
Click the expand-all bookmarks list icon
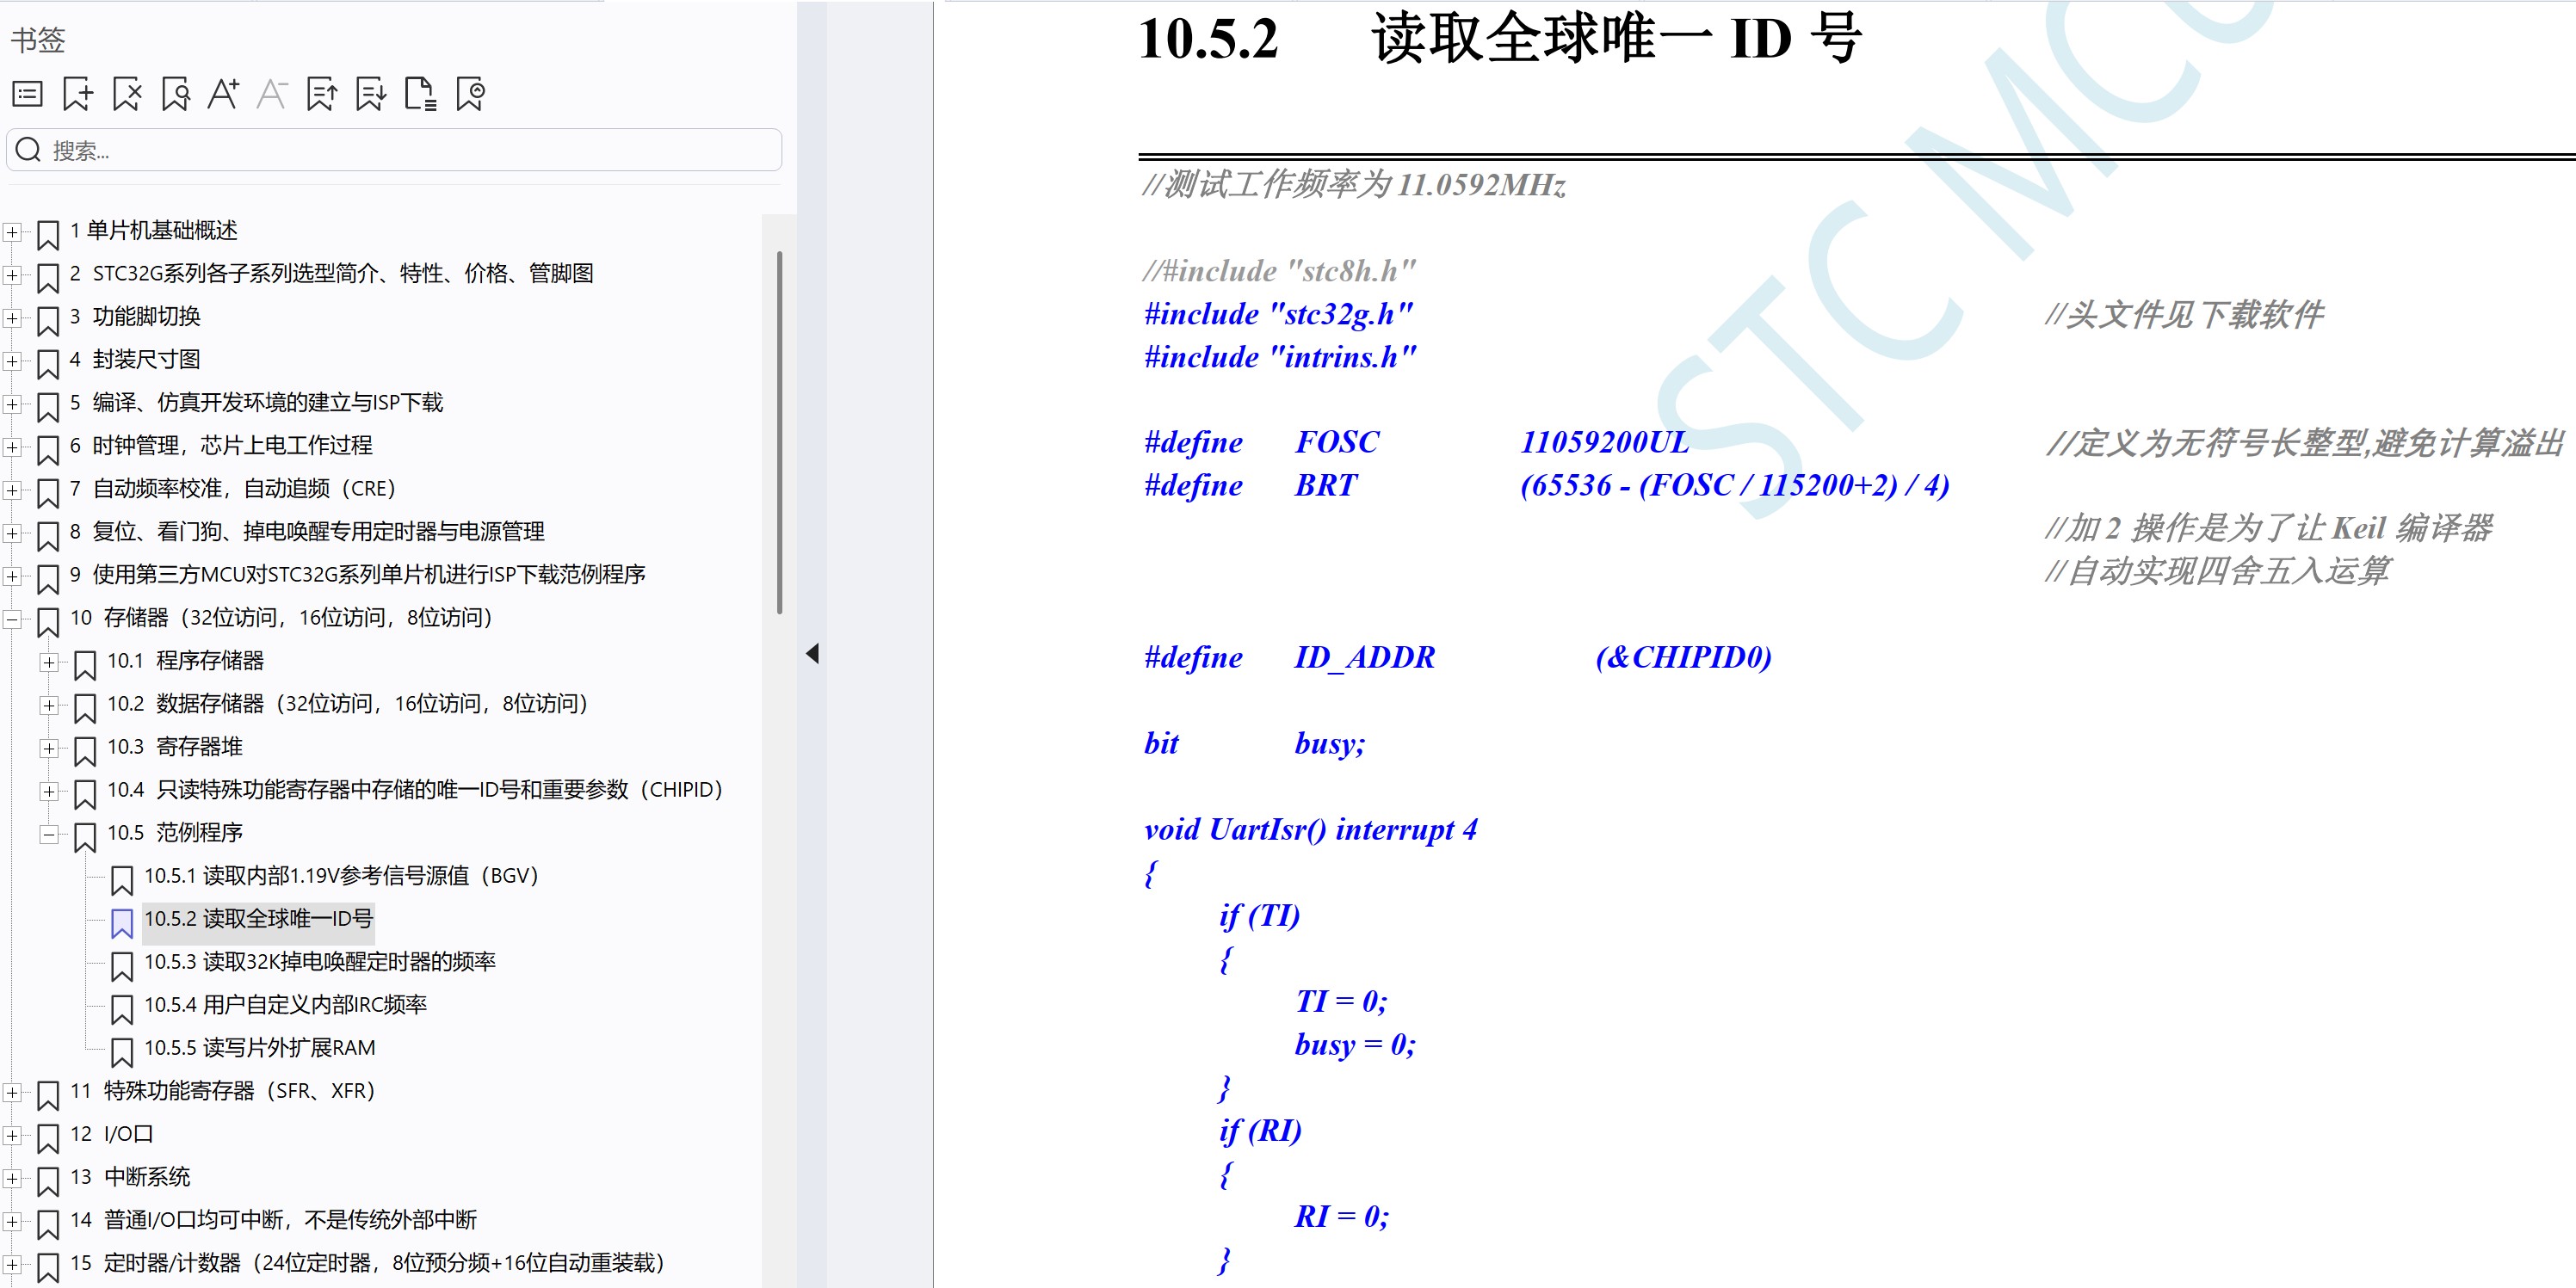27,95
